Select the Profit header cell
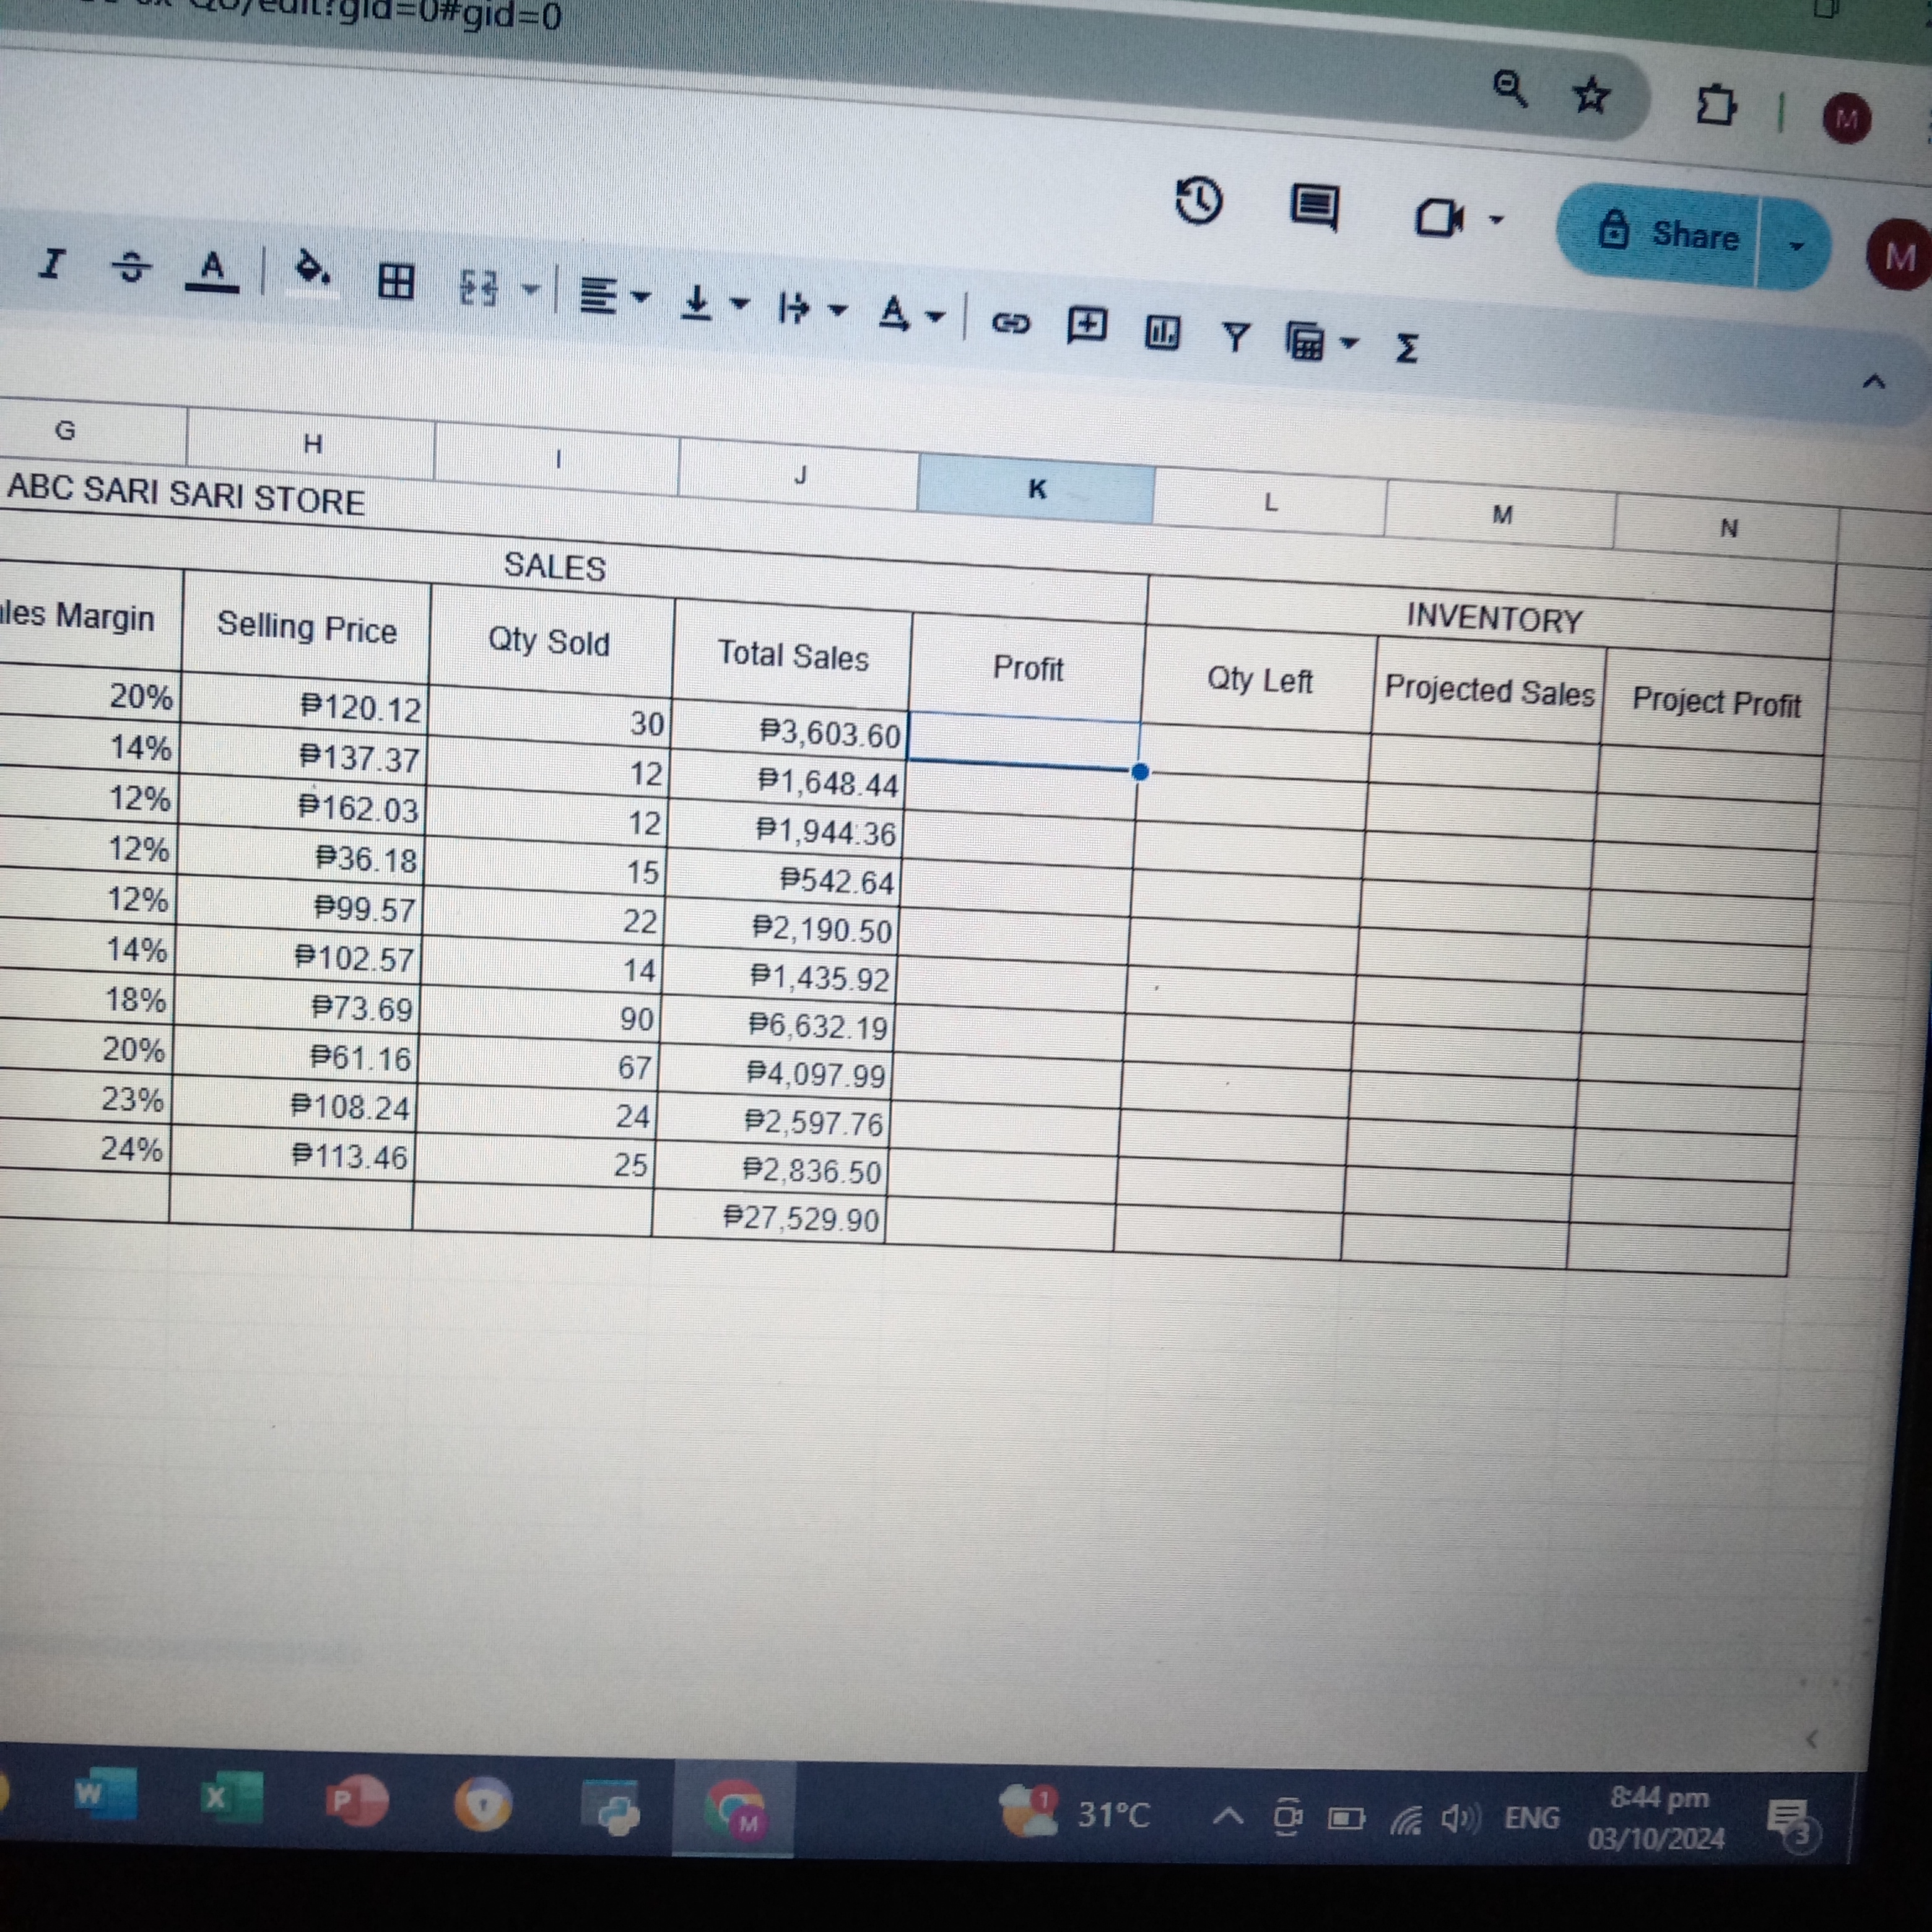 click(1028, 668)
